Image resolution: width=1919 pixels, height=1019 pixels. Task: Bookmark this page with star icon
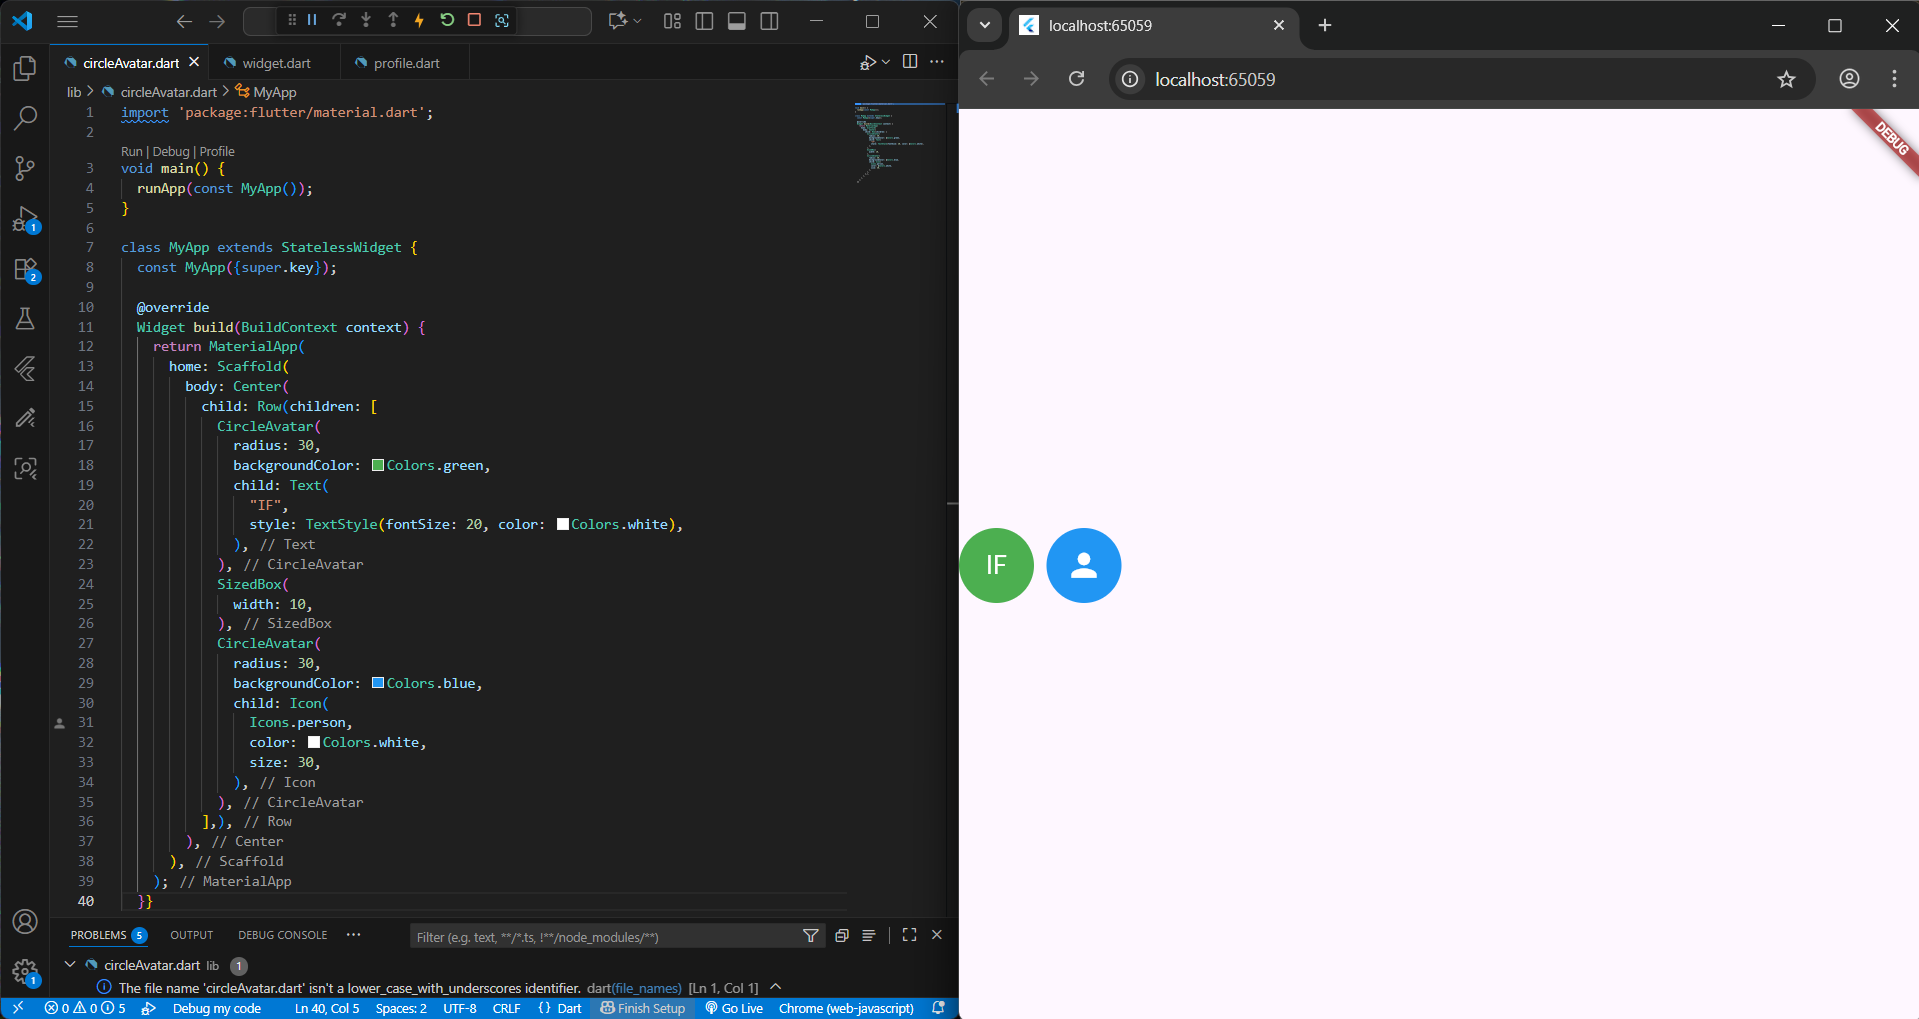pos(1786,79)
